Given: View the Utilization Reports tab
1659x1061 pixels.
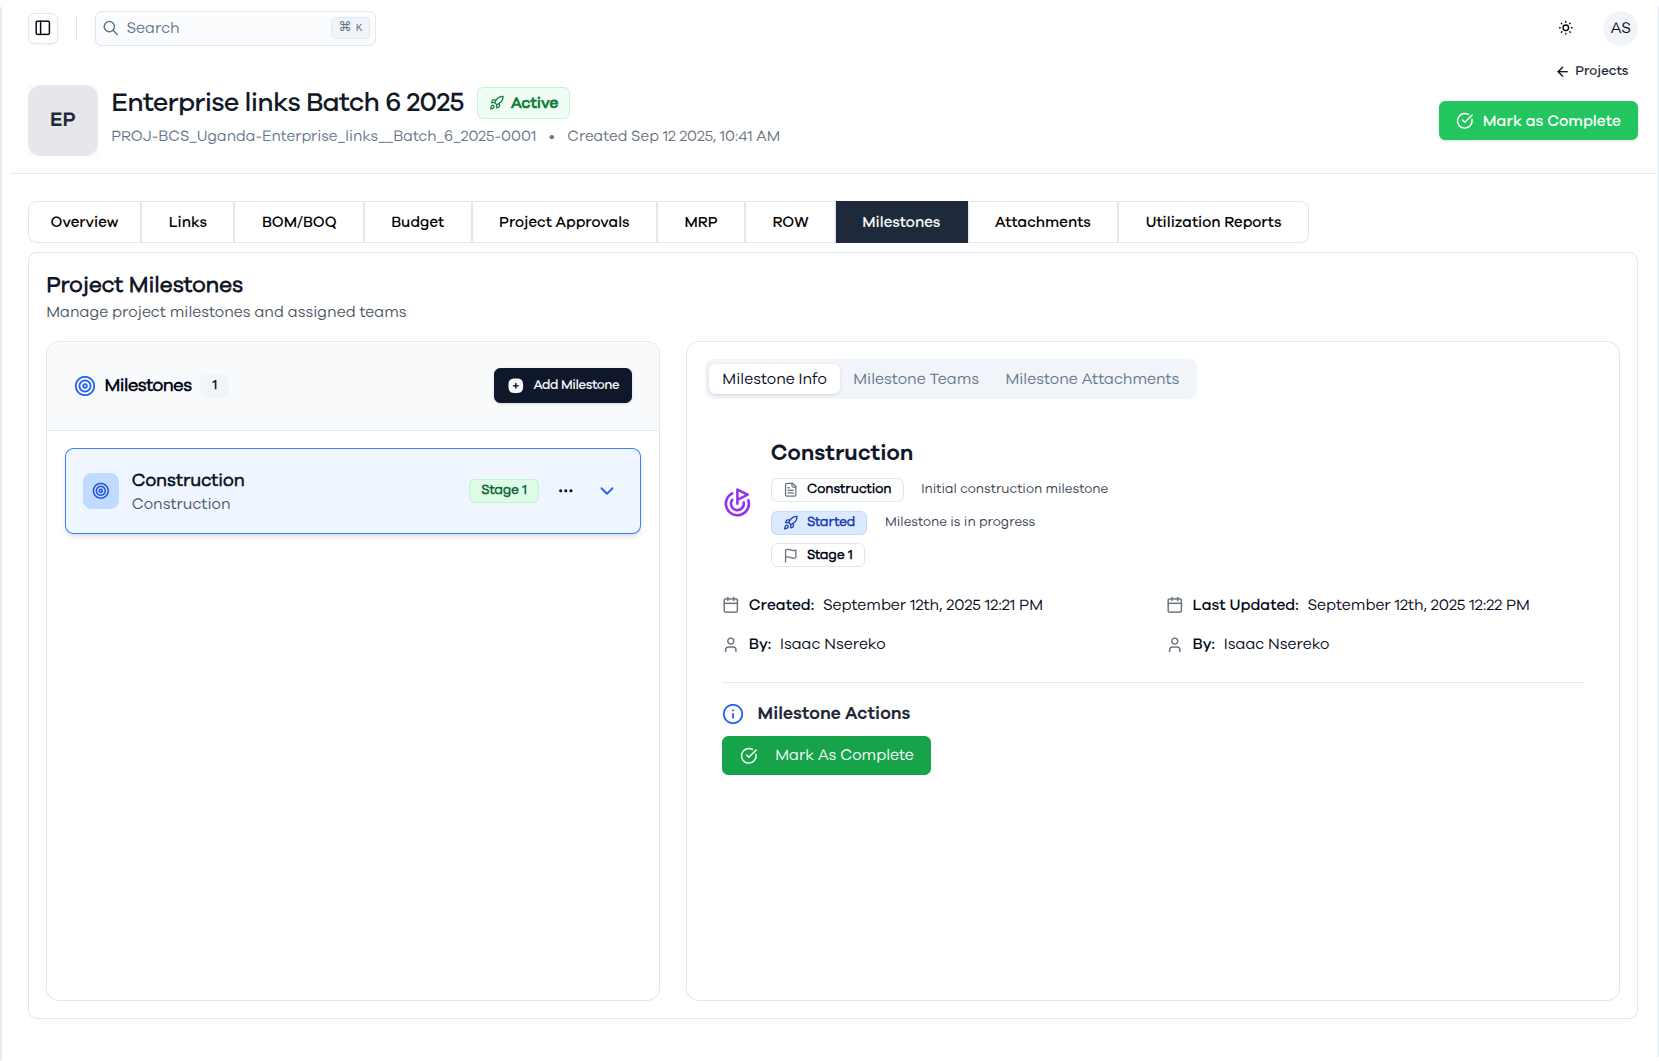Looking at the screenshot, I should pyautogui.click(x=1213, y=222).
